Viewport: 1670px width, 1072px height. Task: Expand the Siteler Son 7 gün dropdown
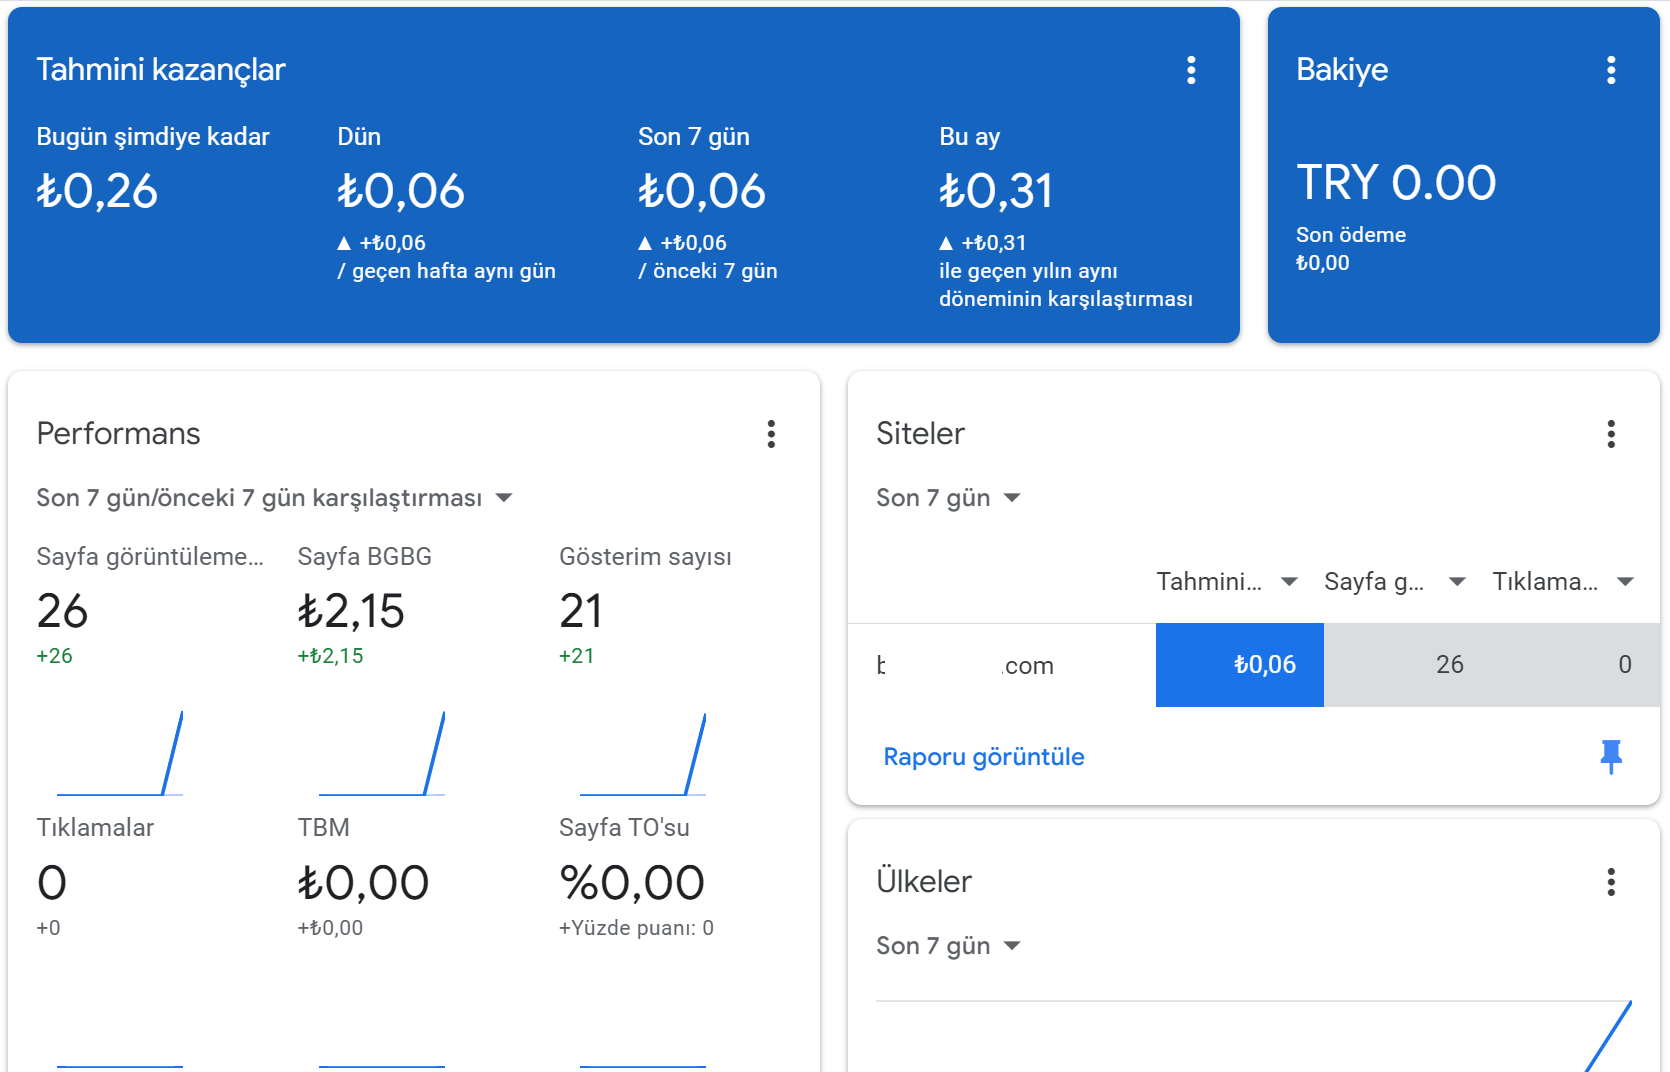click(948, 498)
